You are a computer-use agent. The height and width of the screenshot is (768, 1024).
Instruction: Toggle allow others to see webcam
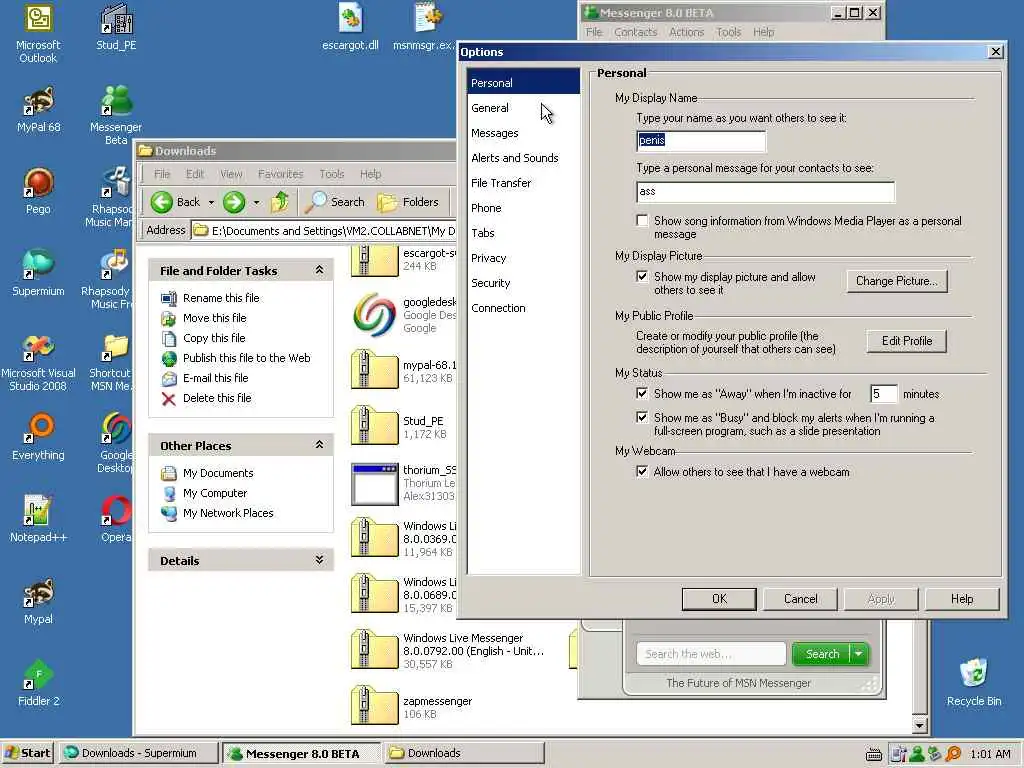[643, 471]
